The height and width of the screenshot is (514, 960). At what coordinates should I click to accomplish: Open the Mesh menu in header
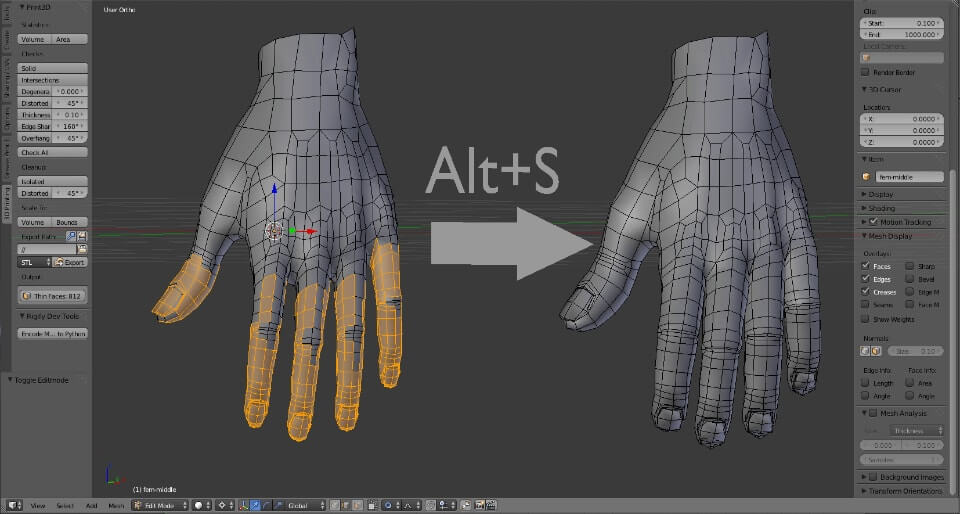116,505
